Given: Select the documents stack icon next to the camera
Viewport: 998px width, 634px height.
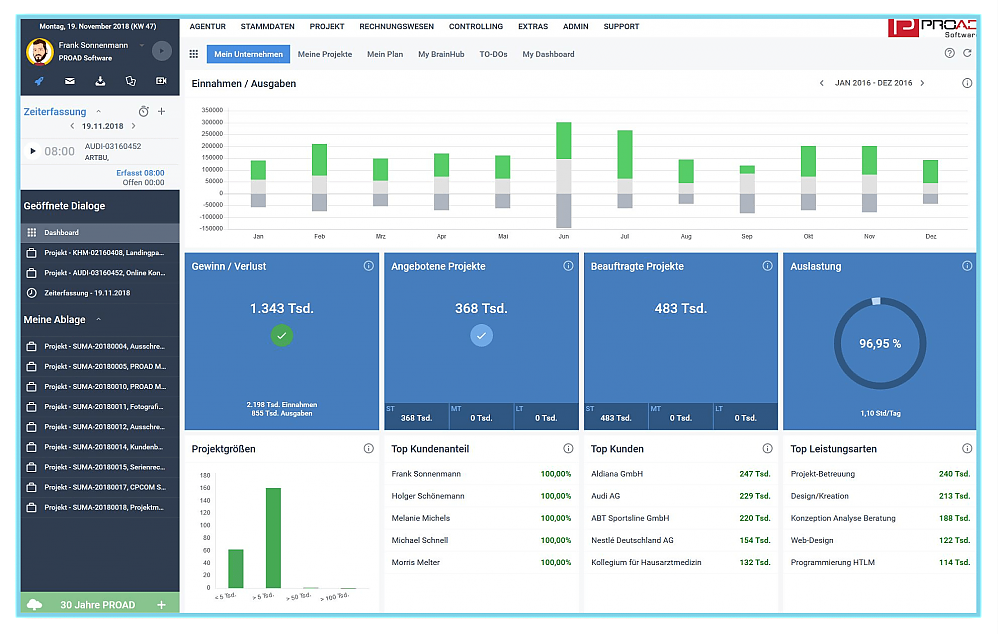Looking at the screenshot, I should (132, 81).
